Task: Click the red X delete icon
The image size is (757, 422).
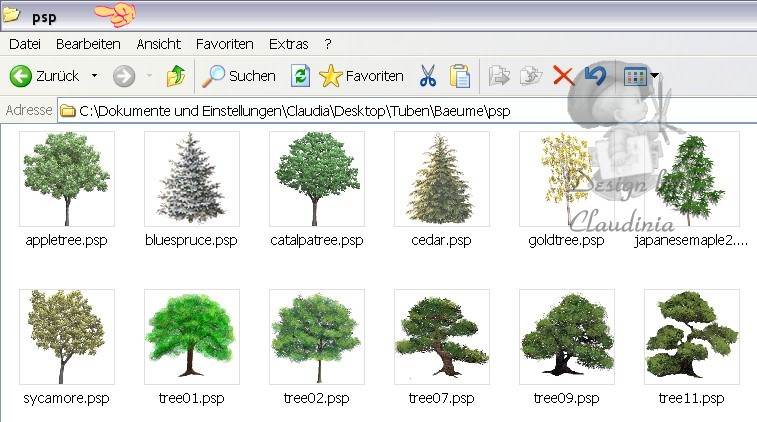Action: click(x=563, y=76)
